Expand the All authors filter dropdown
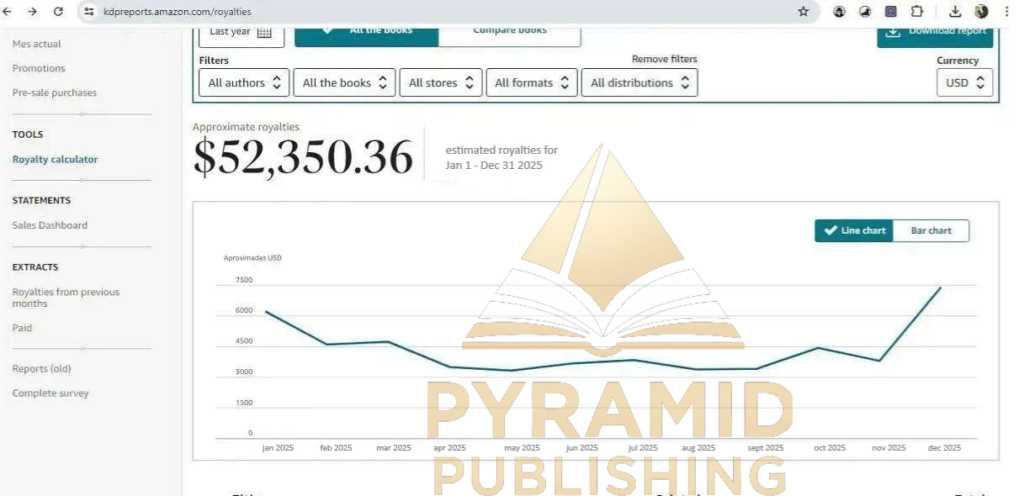The height and width of the screenshot is (496, 1024). click(246, 83)
